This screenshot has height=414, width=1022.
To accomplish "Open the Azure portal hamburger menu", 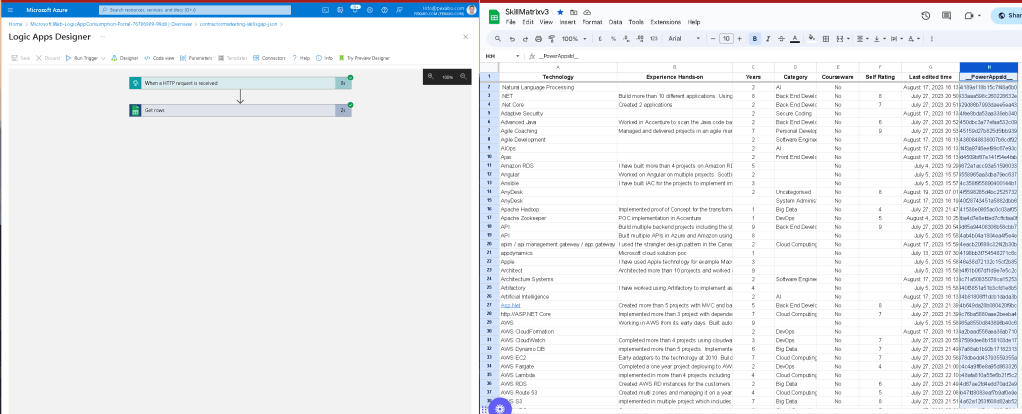I will pyautogui.click(x=10, y=10).
